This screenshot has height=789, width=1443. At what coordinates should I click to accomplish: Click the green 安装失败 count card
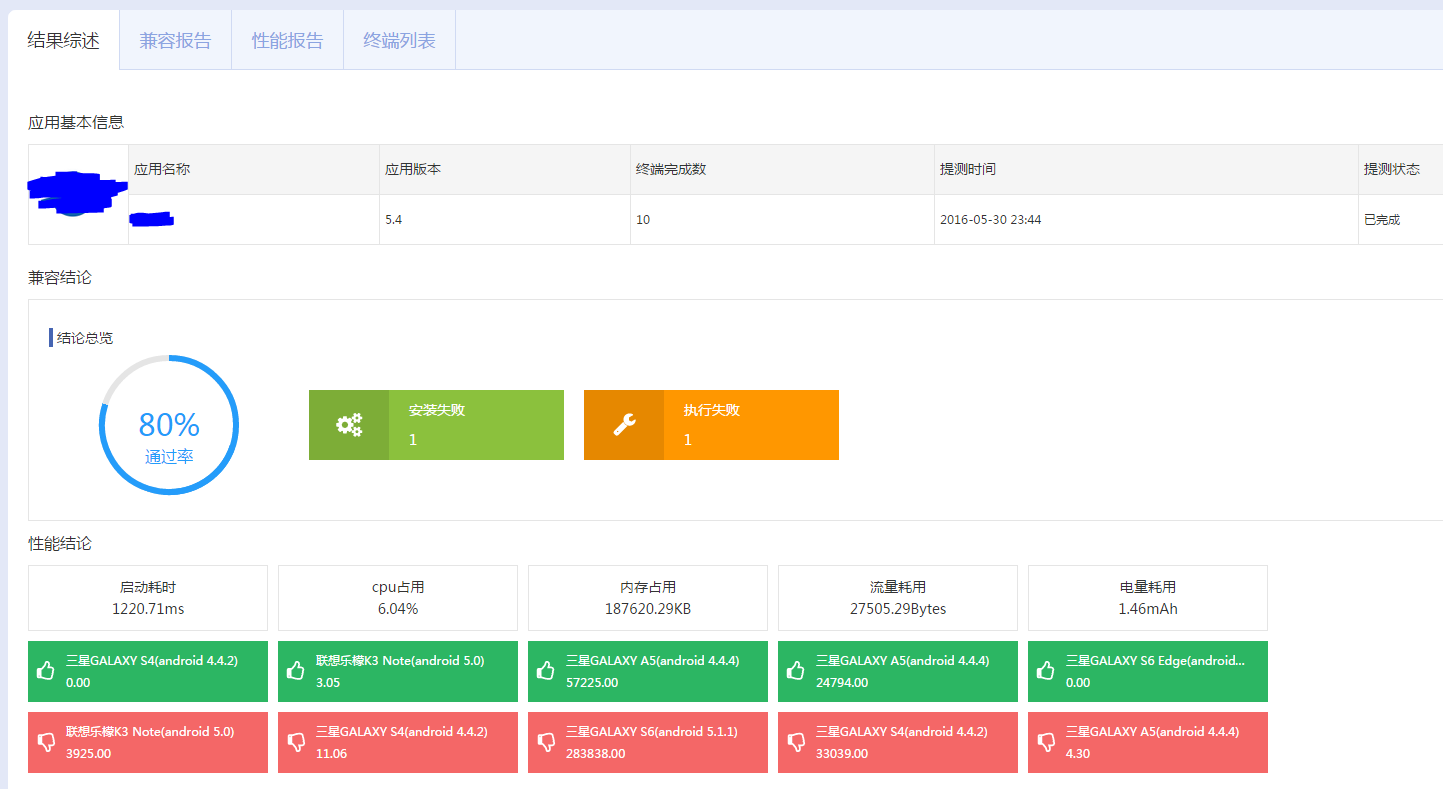click(475, 425)
